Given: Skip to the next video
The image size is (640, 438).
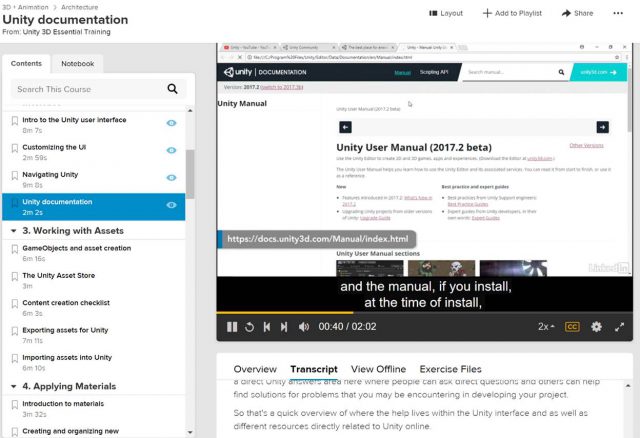Looking at the screenshot, I should point(284,327).
